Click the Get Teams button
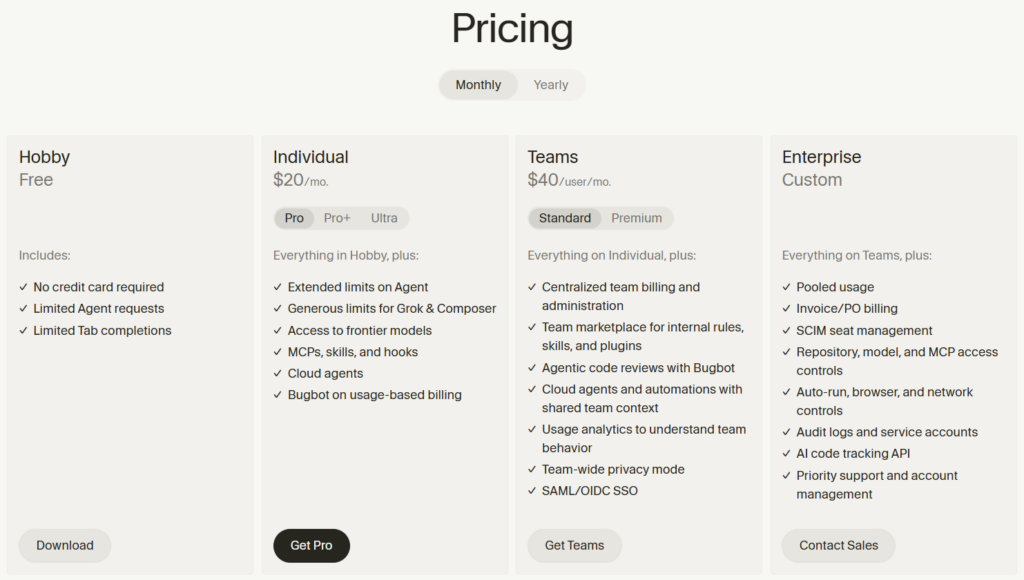Viewport: 1024px width, 580px height. (575, 545)
